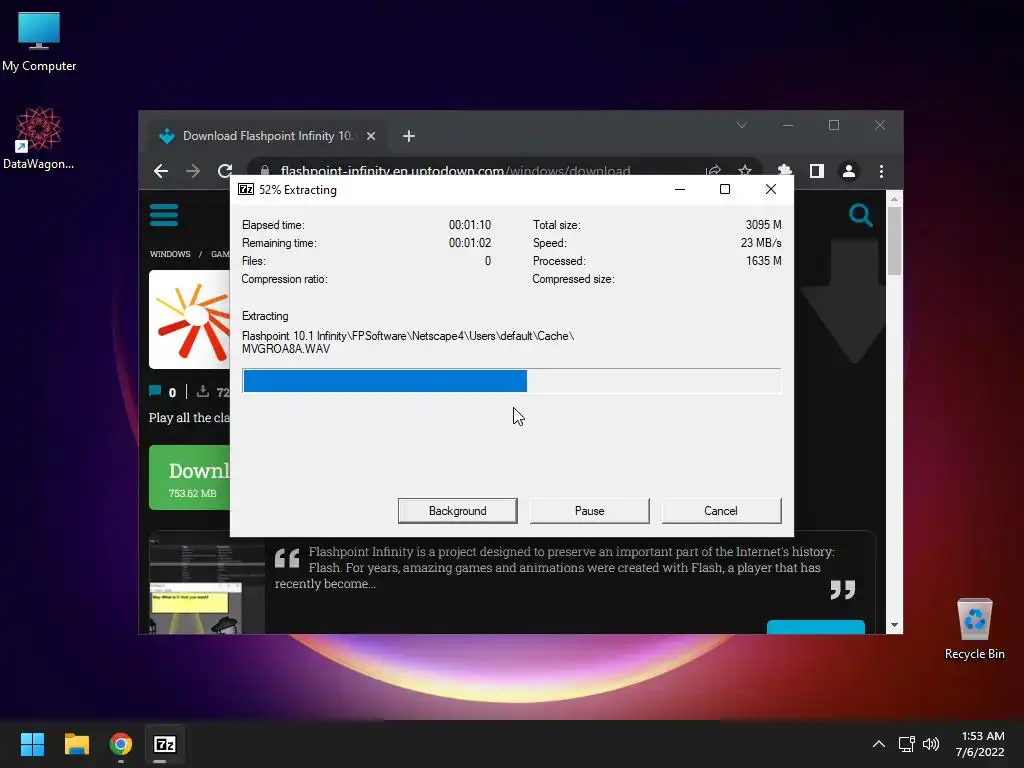Click the green Download button on Uptodown
The image size is (1024, 768).
pos(189,477)
